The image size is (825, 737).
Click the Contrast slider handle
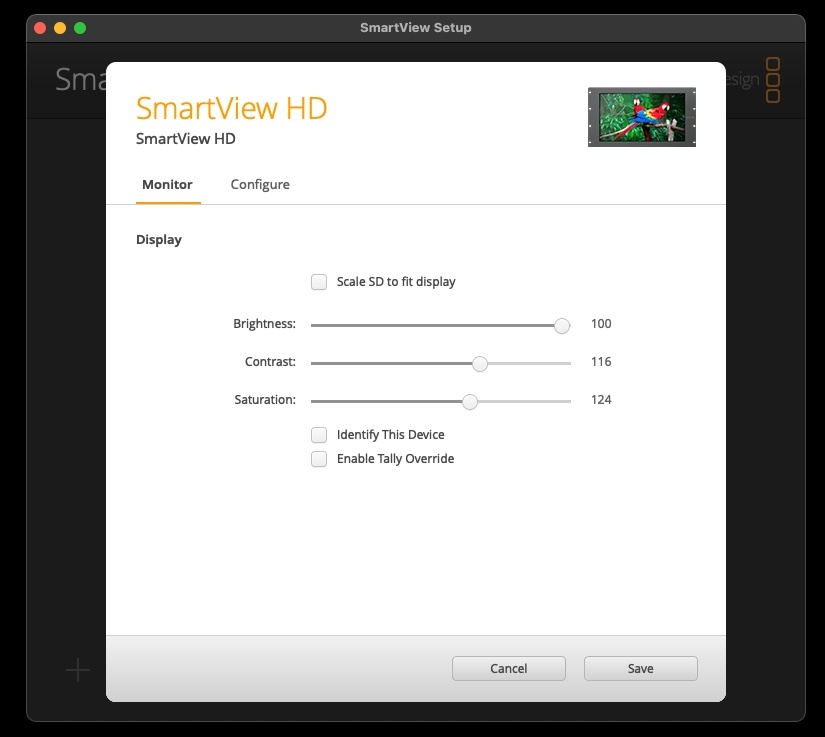[x=480, y=364]
